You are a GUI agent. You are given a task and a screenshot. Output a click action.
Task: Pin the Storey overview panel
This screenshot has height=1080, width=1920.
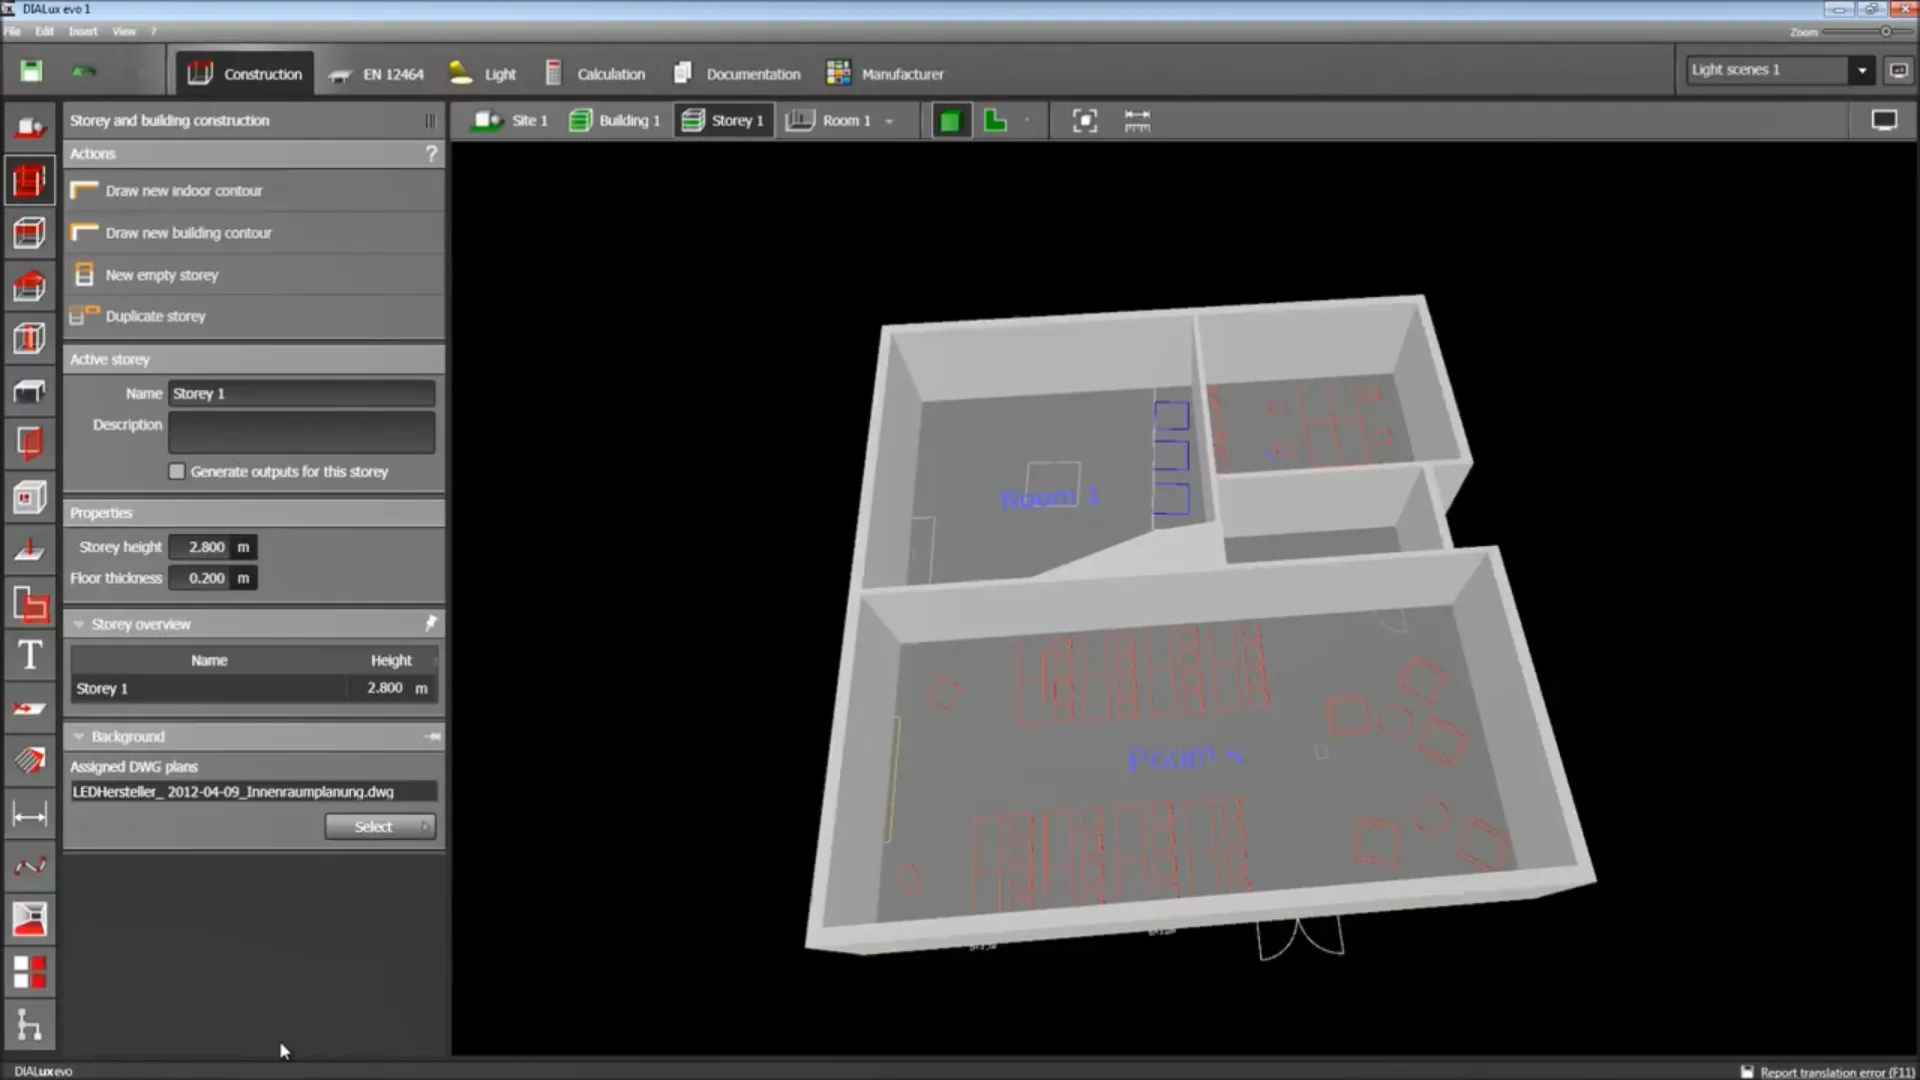pos(431,624)
